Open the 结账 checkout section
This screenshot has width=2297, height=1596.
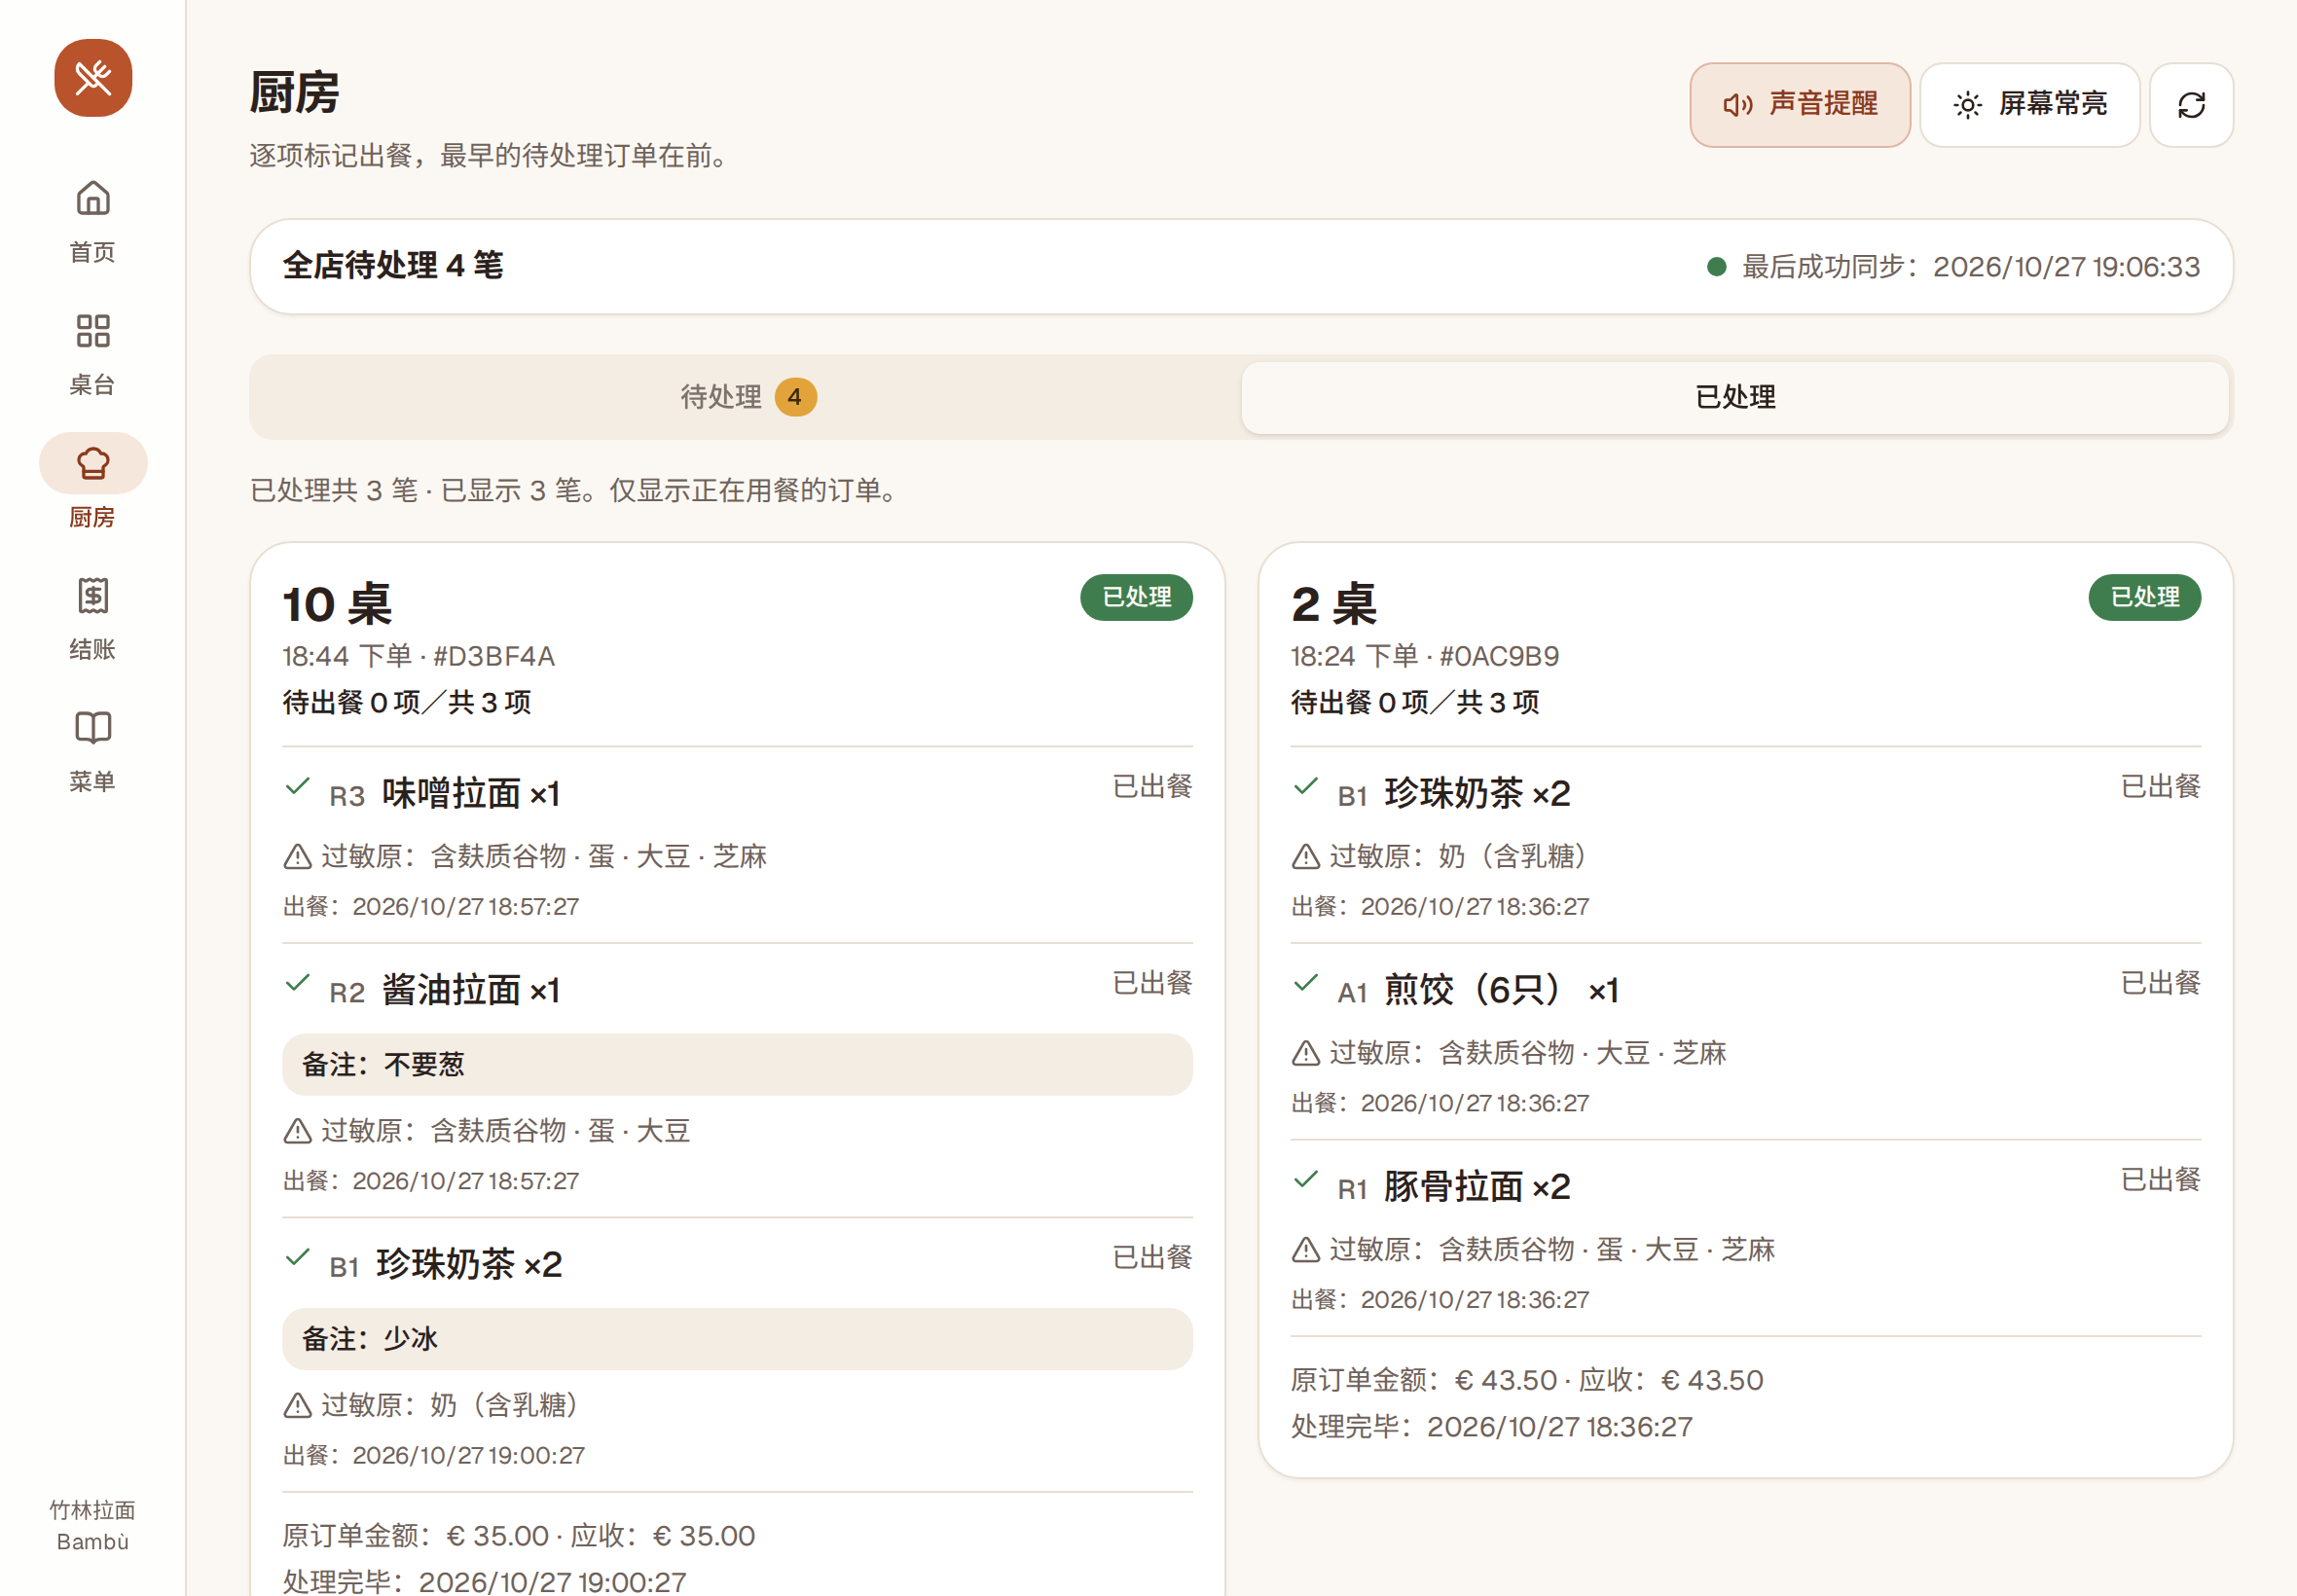tap(93, 619)
